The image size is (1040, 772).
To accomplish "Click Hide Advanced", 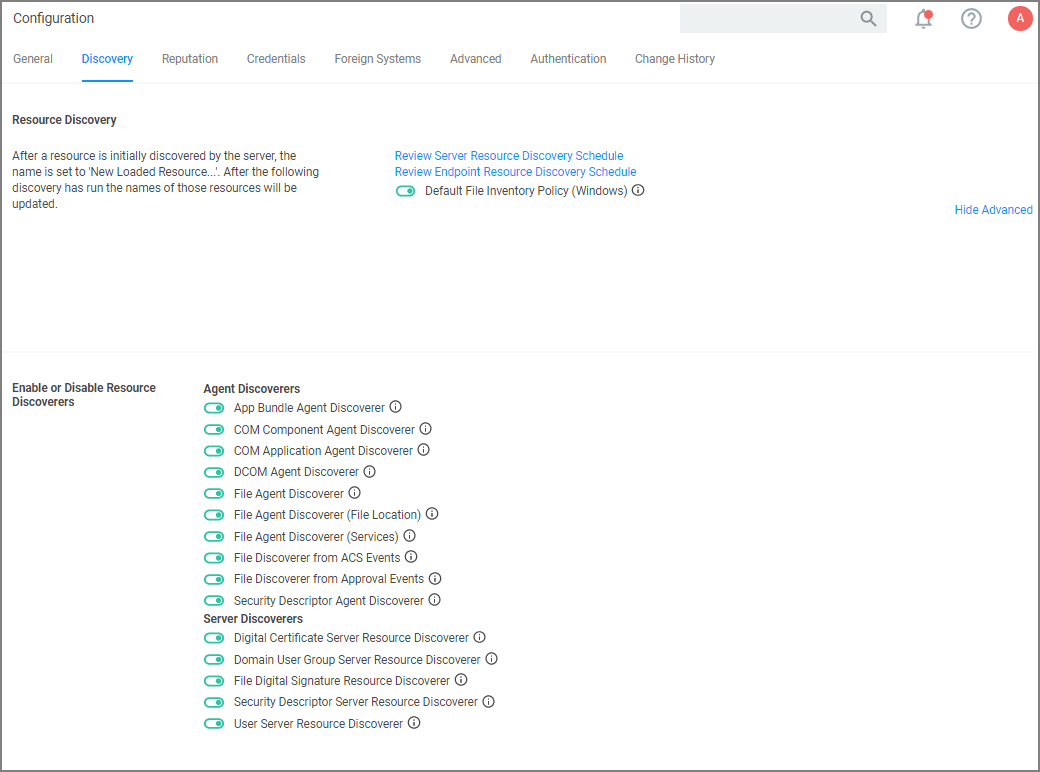I will 993,209.
